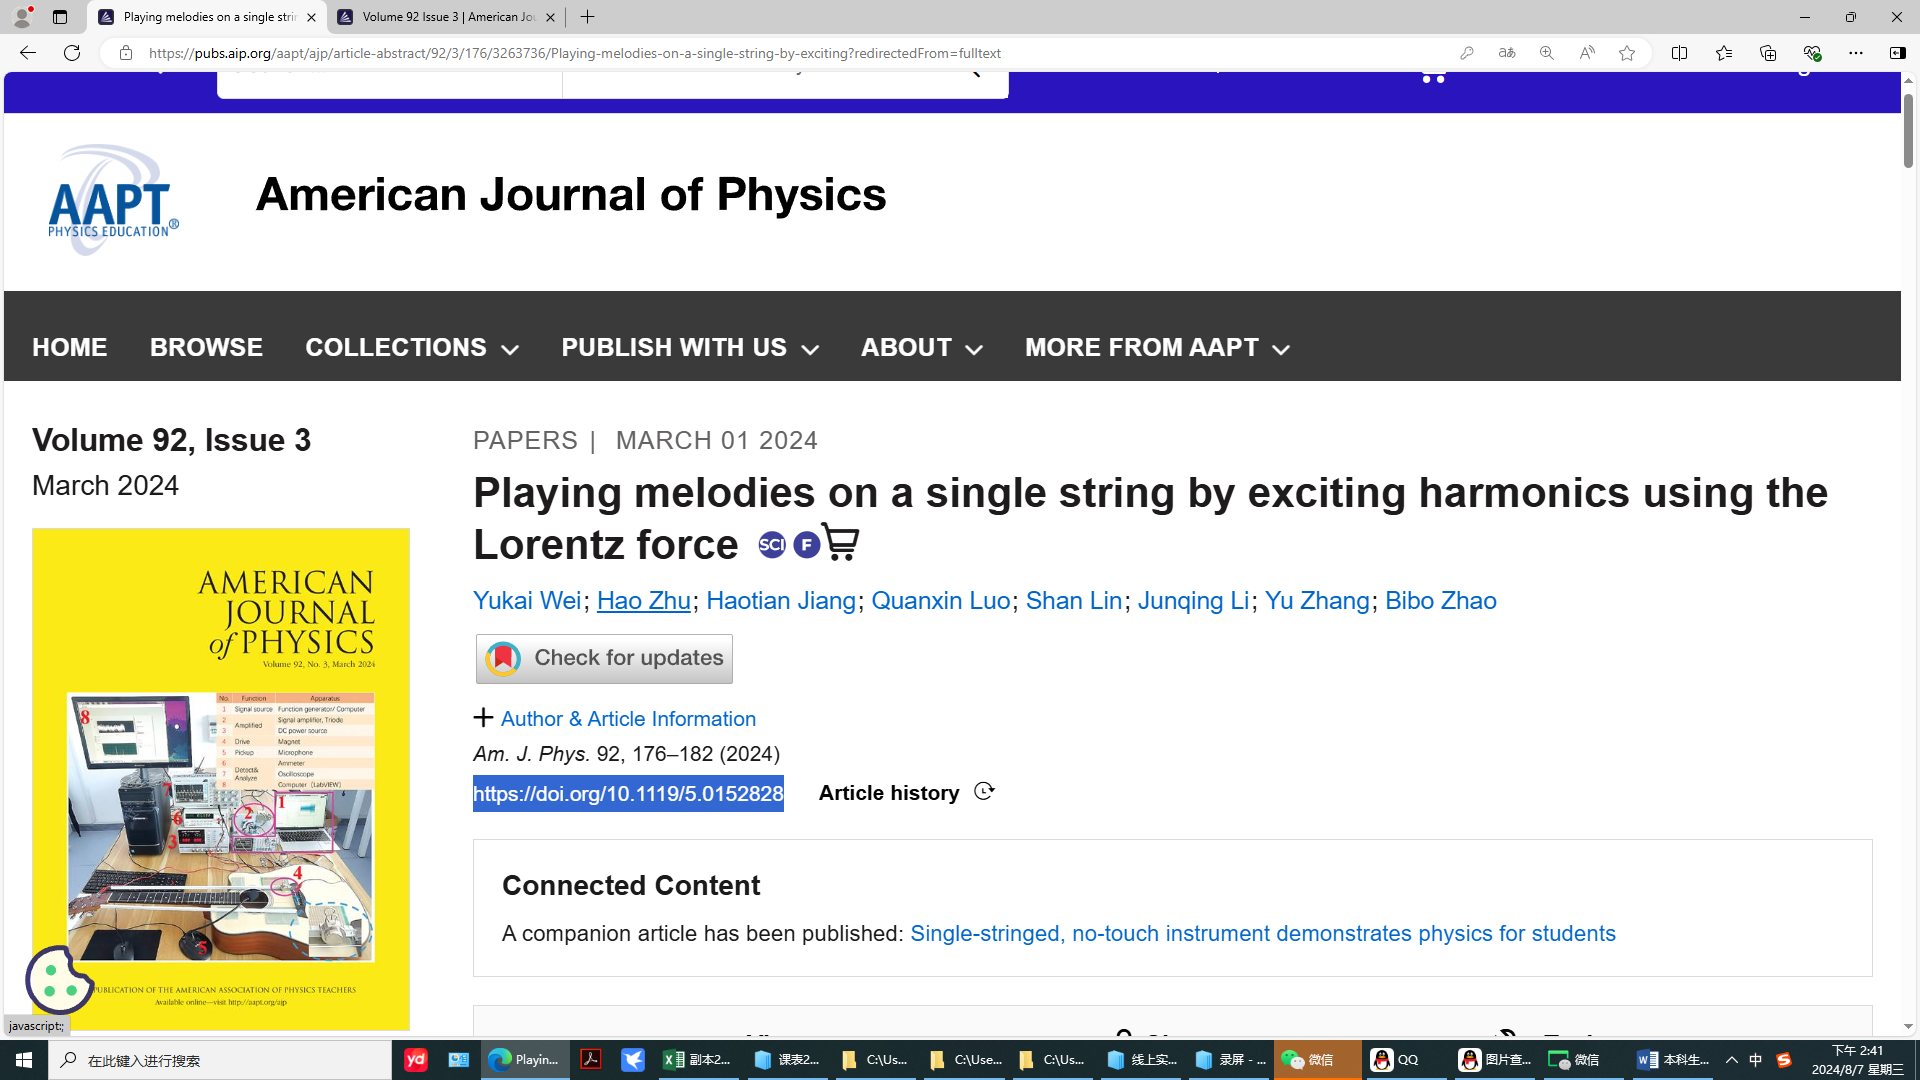The height and width of the screenshot is (1080, 1920).
Task: Open the MORE FROM AAPT dropdown
Action: click(x=1157, y=347)
